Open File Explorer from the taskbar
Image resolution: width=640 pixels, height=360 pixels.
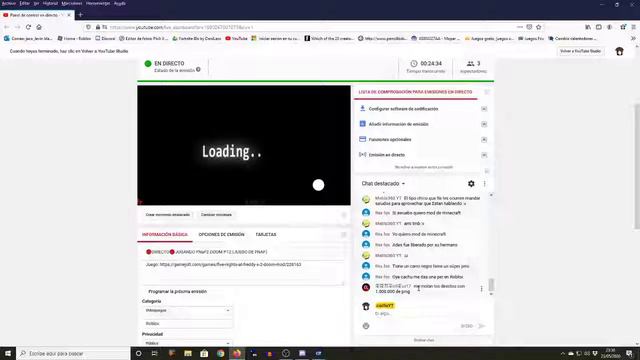coord(188,353)
